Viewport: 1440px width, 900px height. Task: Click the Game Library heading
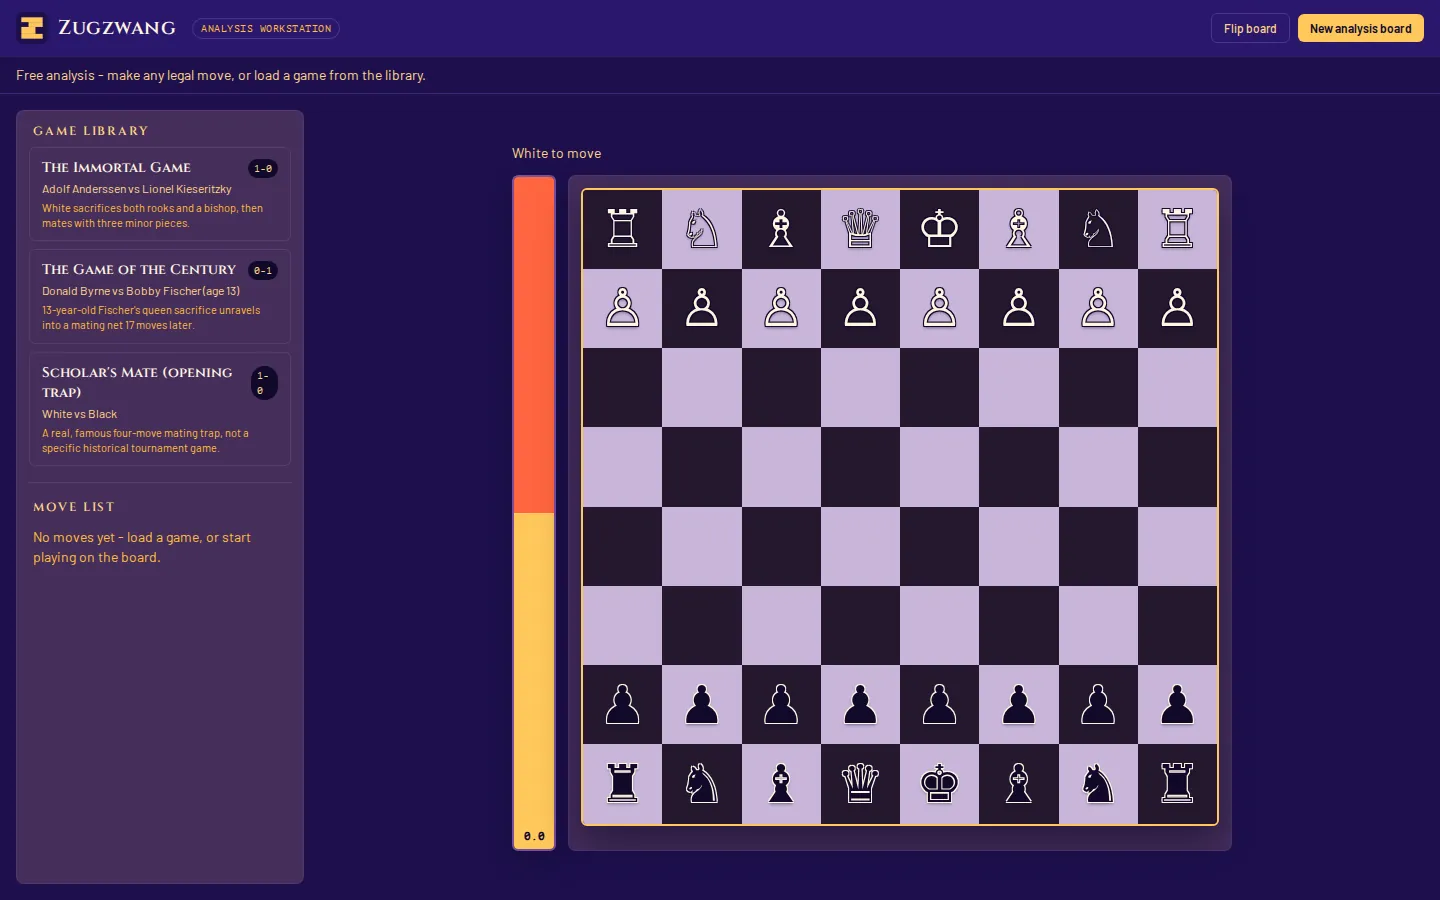[x=91, y=131]
